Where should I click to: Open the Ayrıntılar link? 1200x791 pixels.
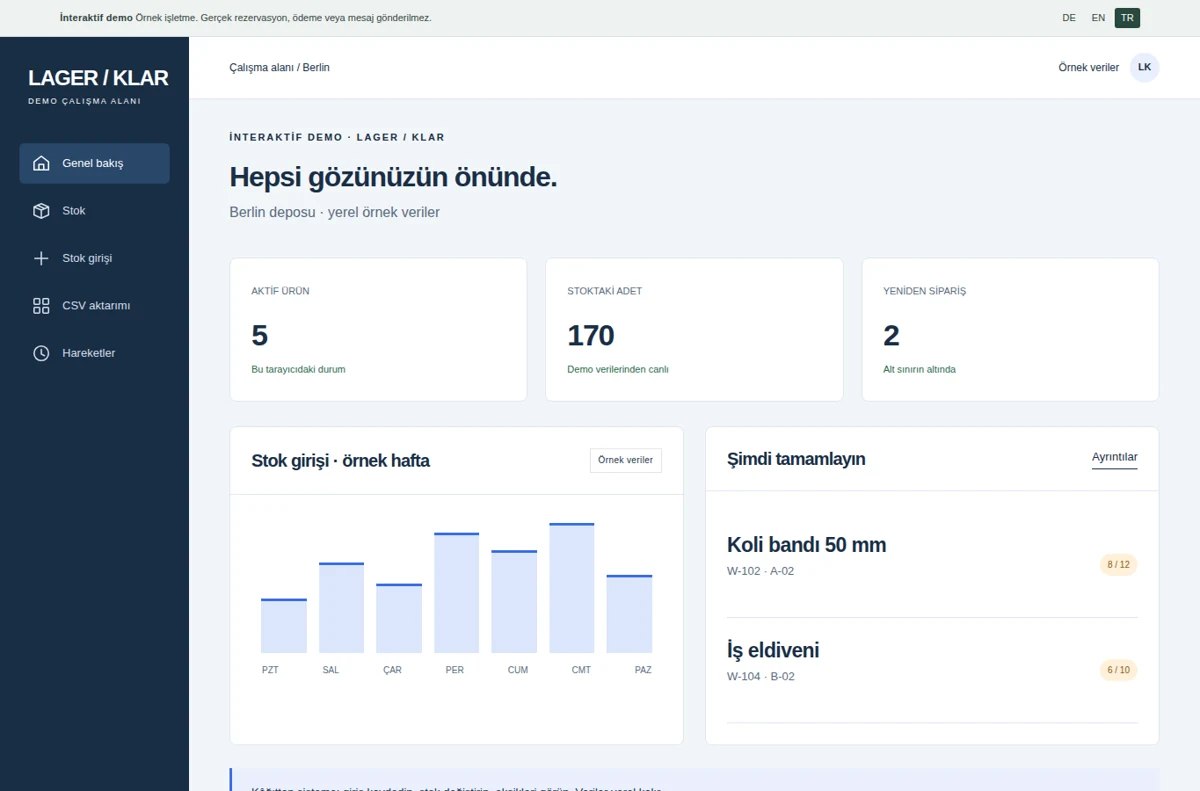point(1114,458)
